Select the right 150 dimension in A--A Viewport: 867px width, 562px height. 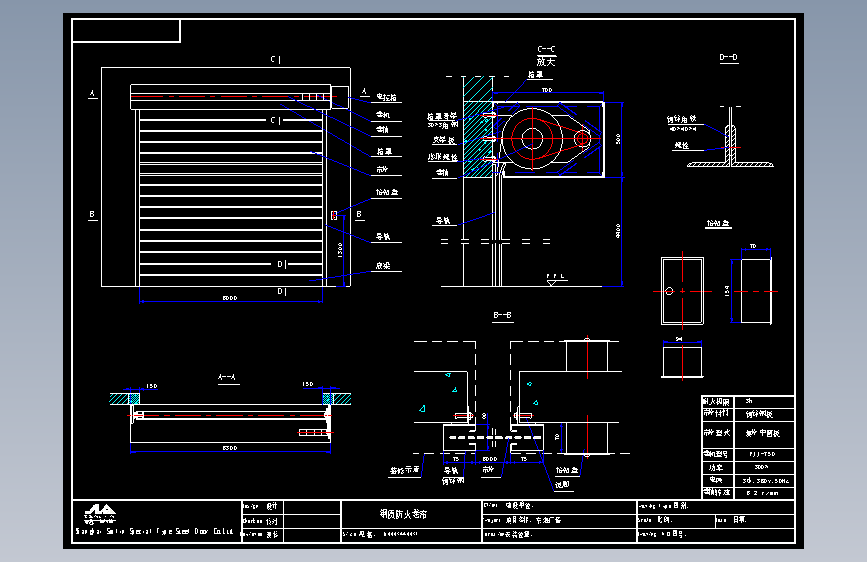click(x=308, y=384)
